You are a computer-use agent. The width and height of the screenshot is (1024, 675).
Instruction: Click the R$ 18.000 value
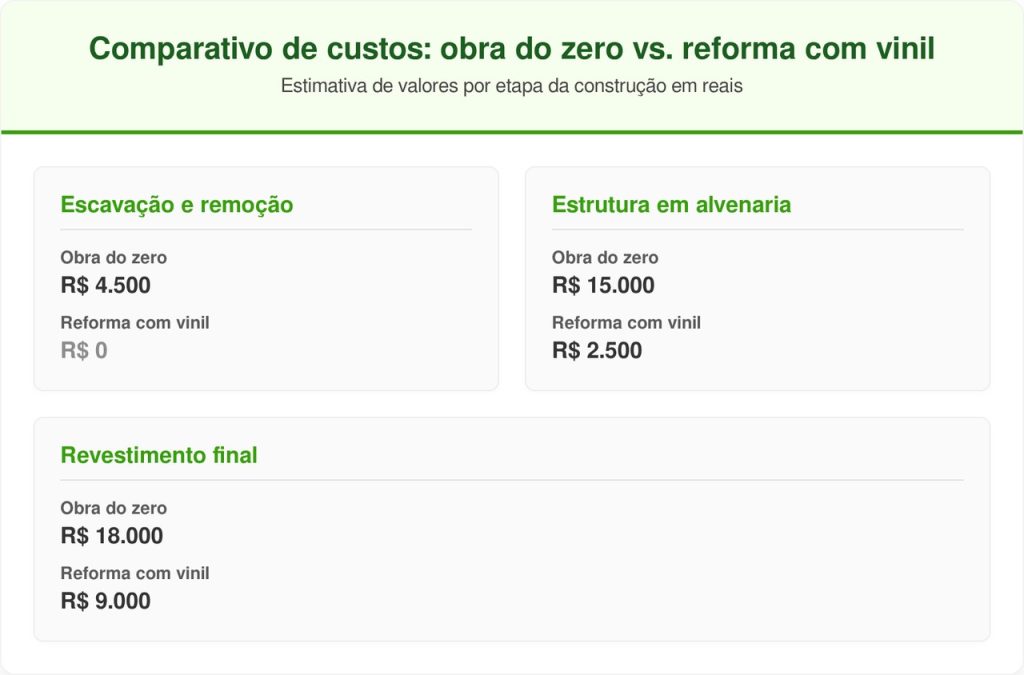coord(112,536)
